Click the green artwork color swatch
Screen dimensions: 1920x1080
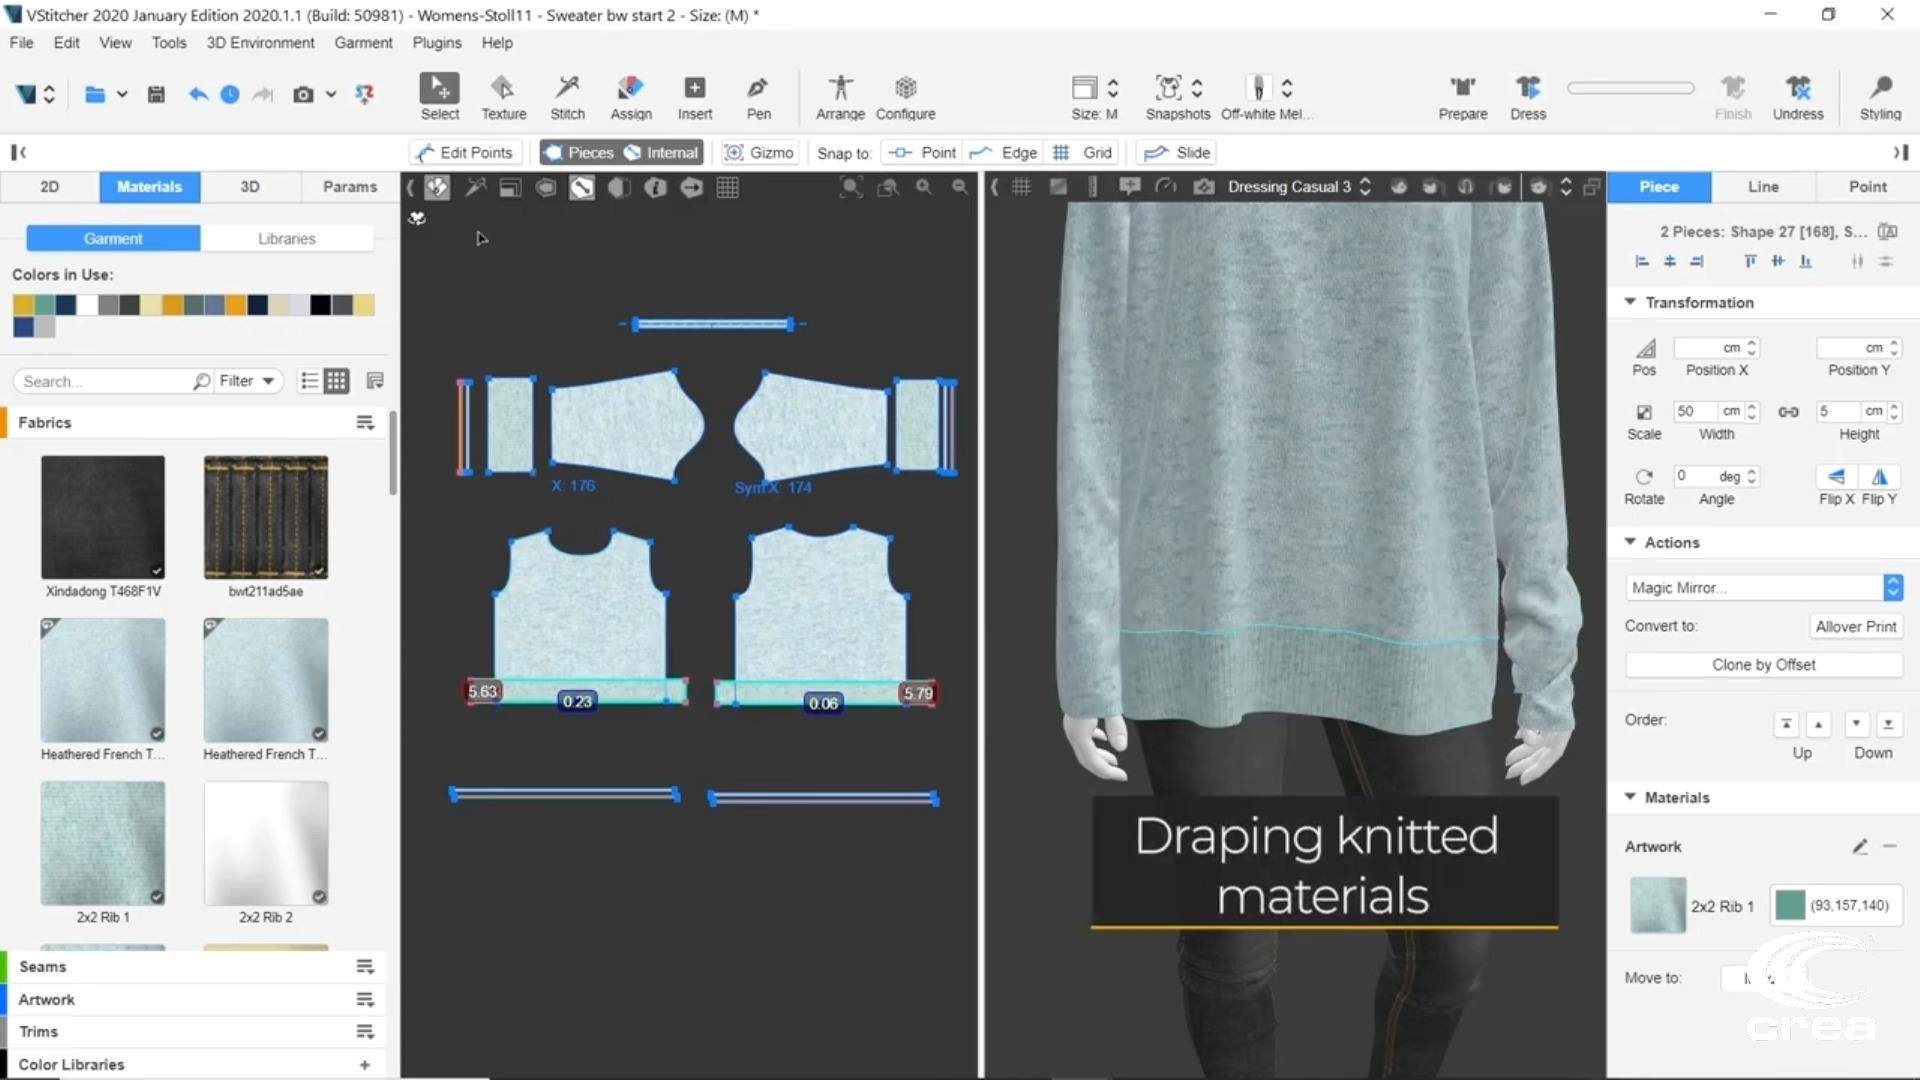(x=1790, y=905)
